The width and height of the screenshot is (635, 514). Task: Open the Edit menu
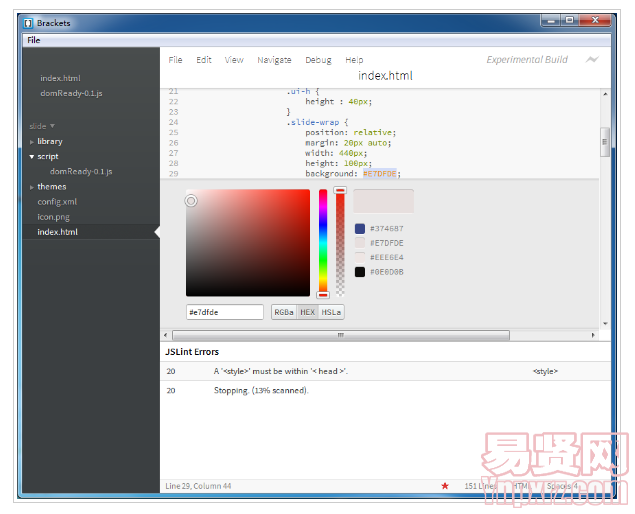coord(204,60)
